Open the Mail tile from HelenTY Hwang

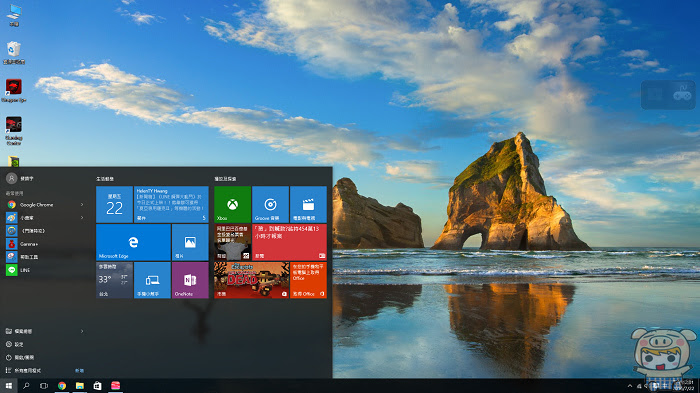pyautogui.click(x=171, y=205)
